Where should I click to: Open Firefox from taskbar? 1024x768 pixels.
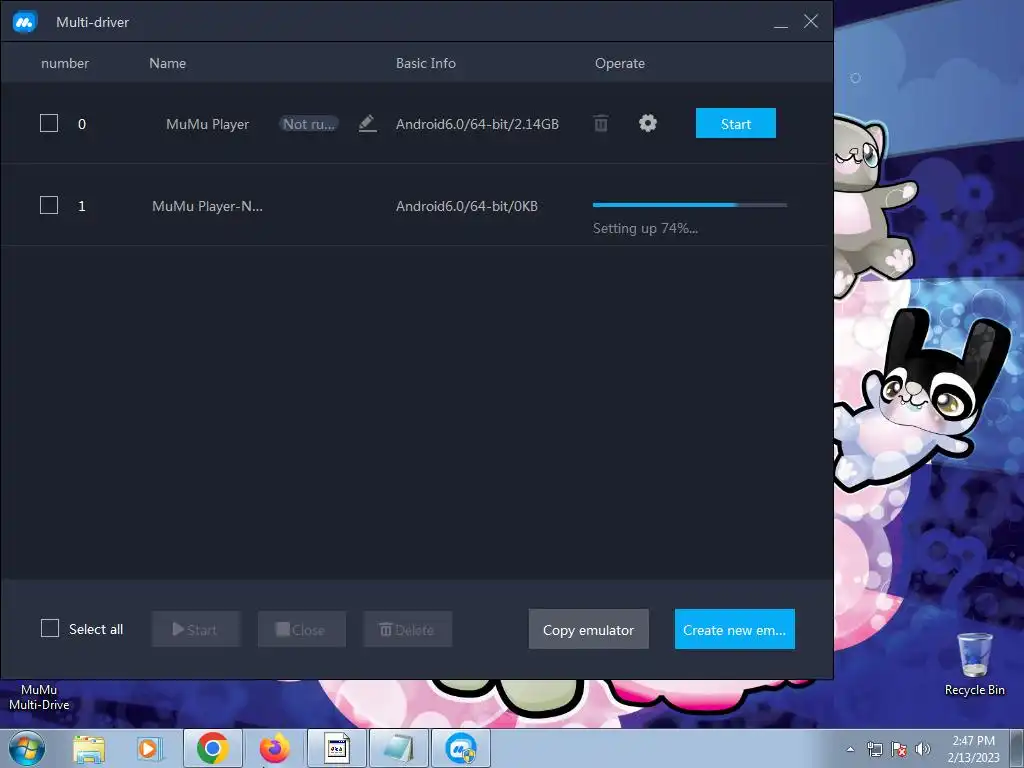(x=275, y=749)
